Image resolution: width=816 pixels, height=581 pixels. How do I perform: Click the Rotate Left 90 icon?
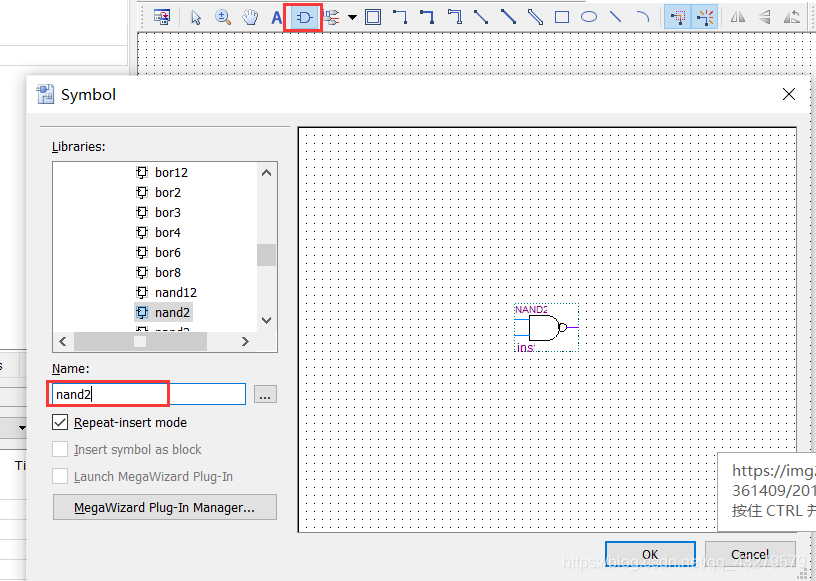(792, 17)
